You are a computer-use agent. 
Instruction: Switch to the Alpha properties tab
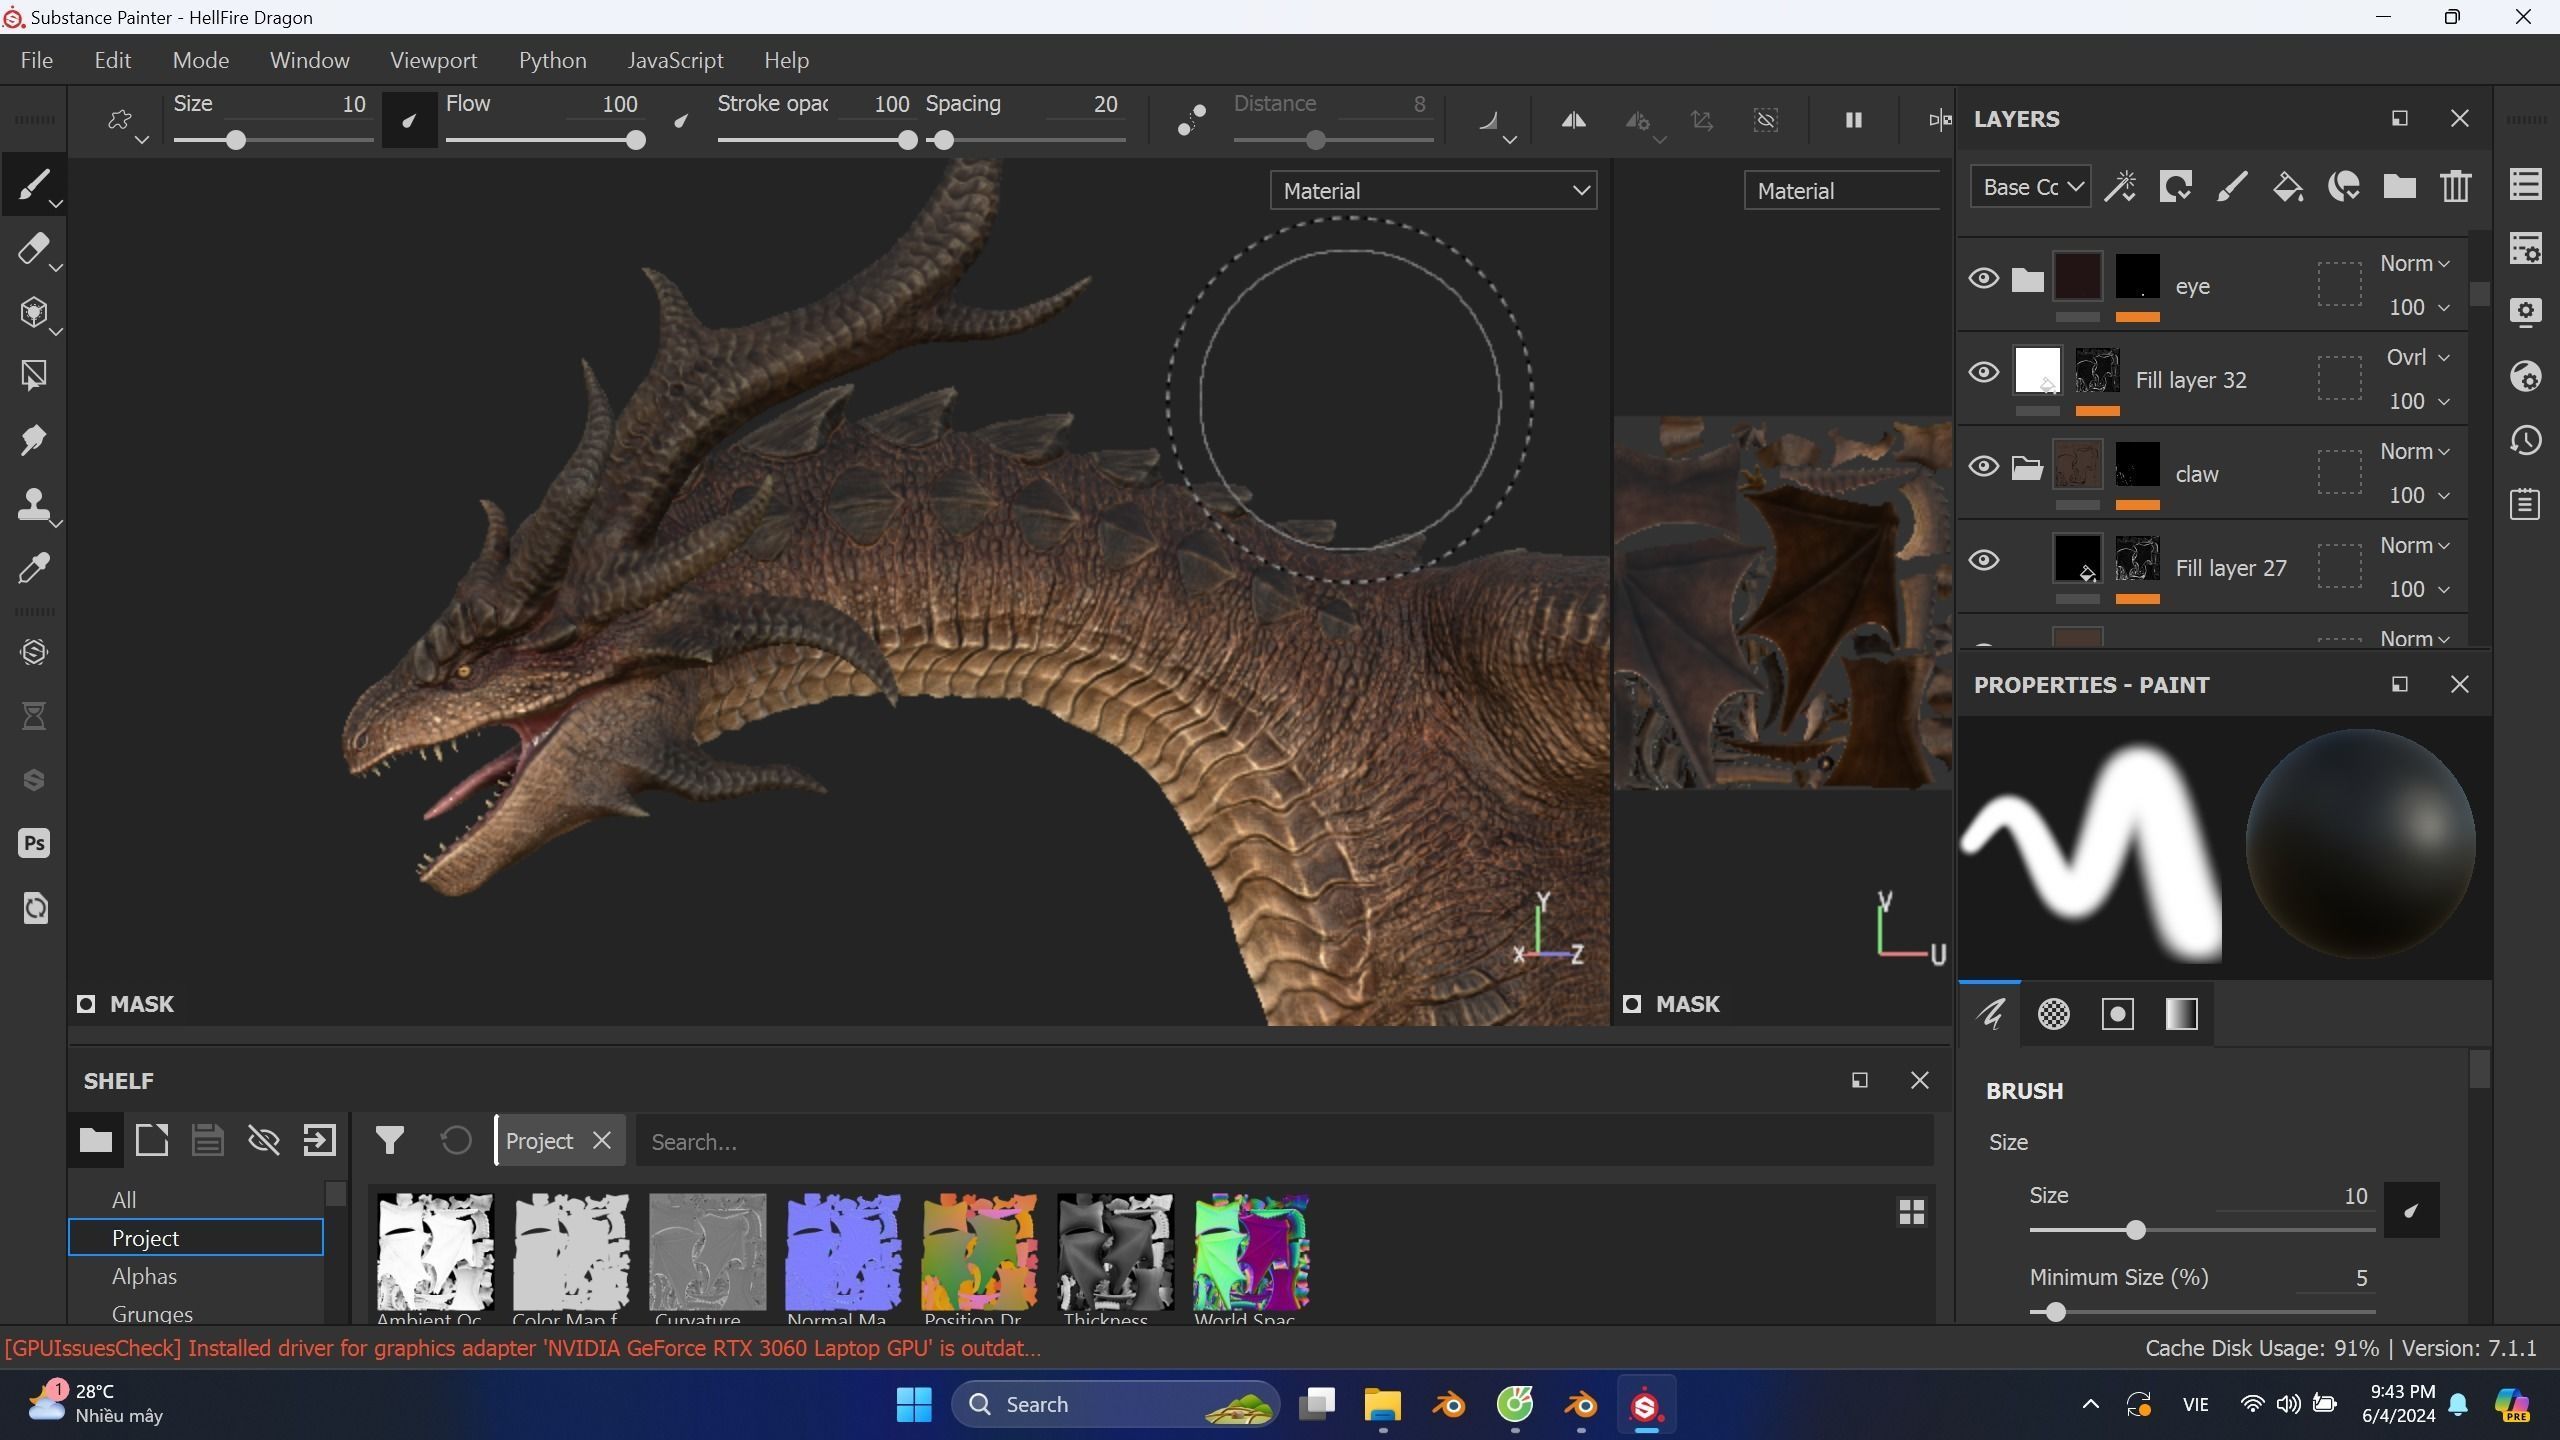point(2053,1014)
